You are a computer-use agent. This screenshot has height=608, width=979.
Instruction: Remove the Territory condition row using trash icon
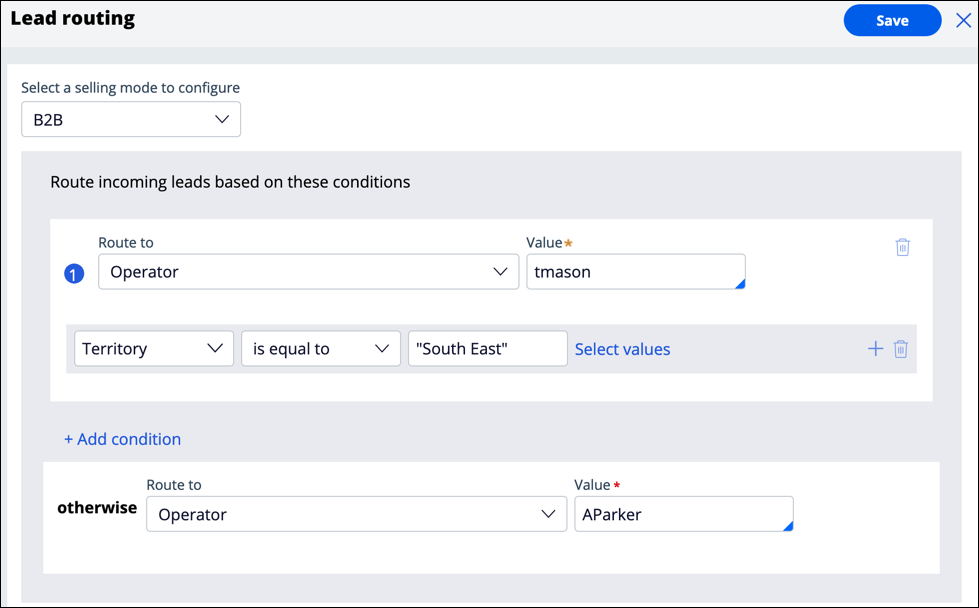tap(901, 349)
